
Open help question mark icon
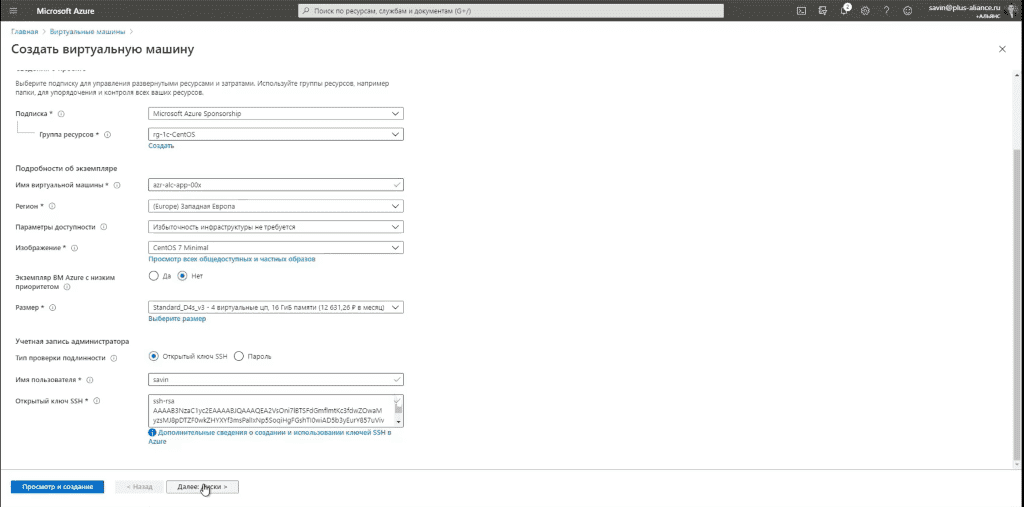click(x=886, y=10)
